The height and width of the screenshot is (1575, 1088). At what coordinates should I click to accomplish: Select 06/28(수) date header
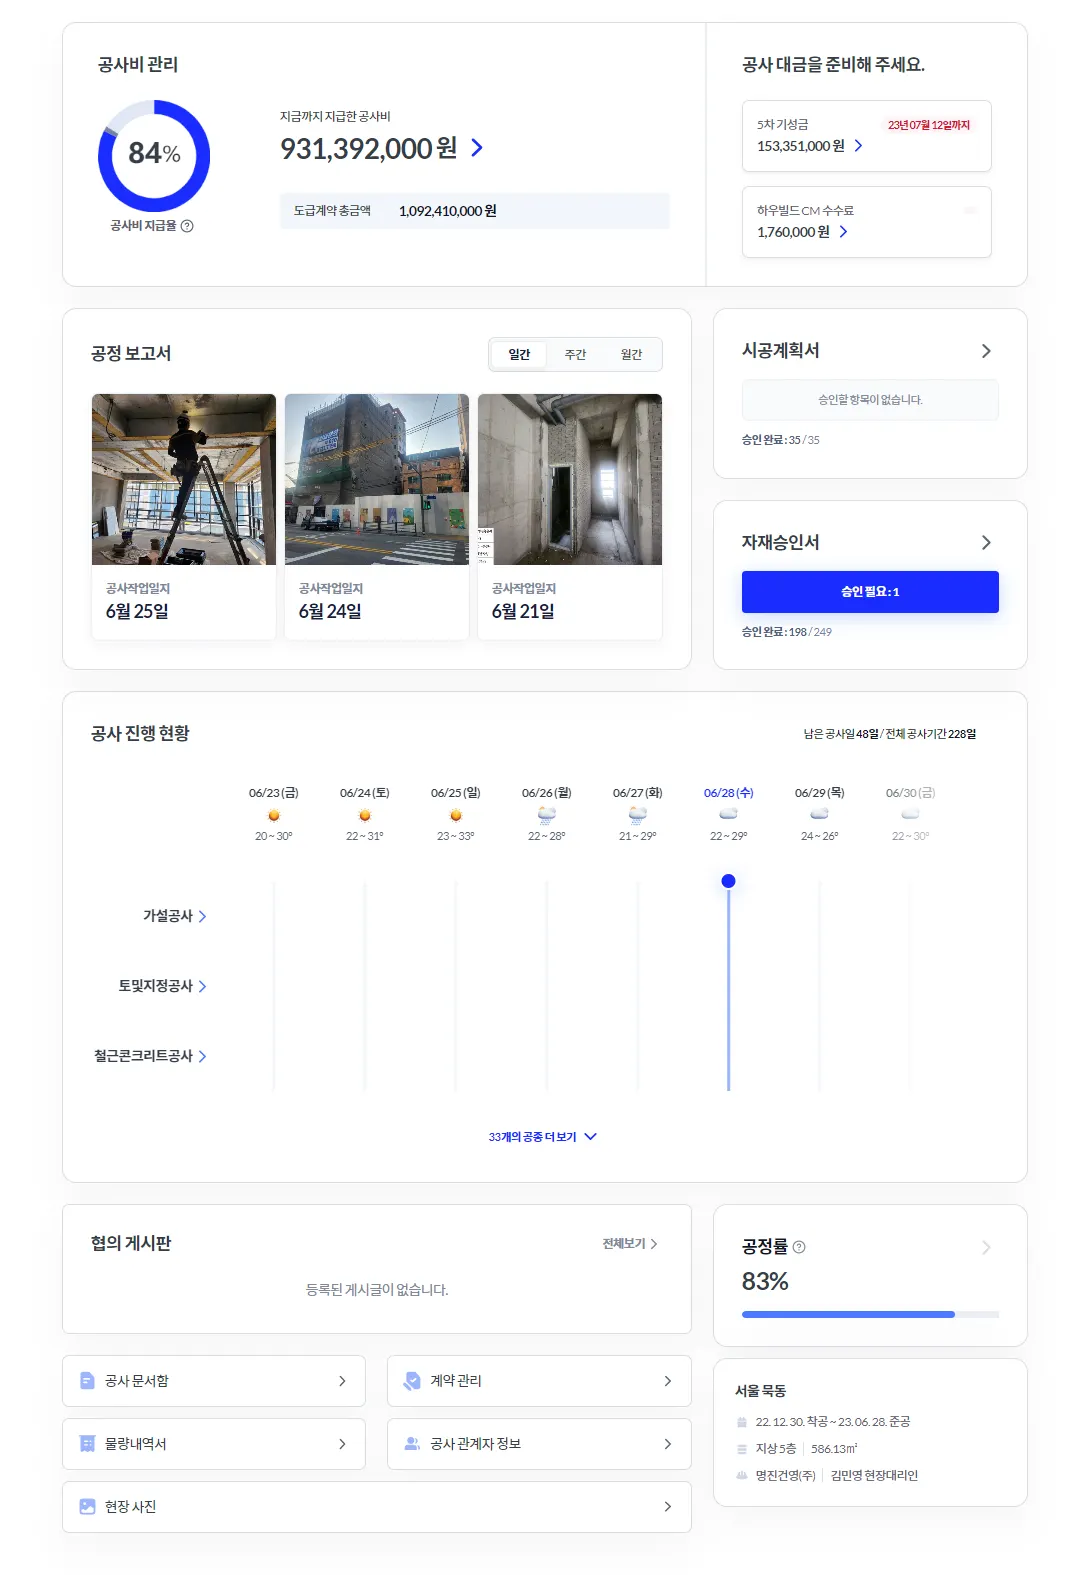coord(729,793)
